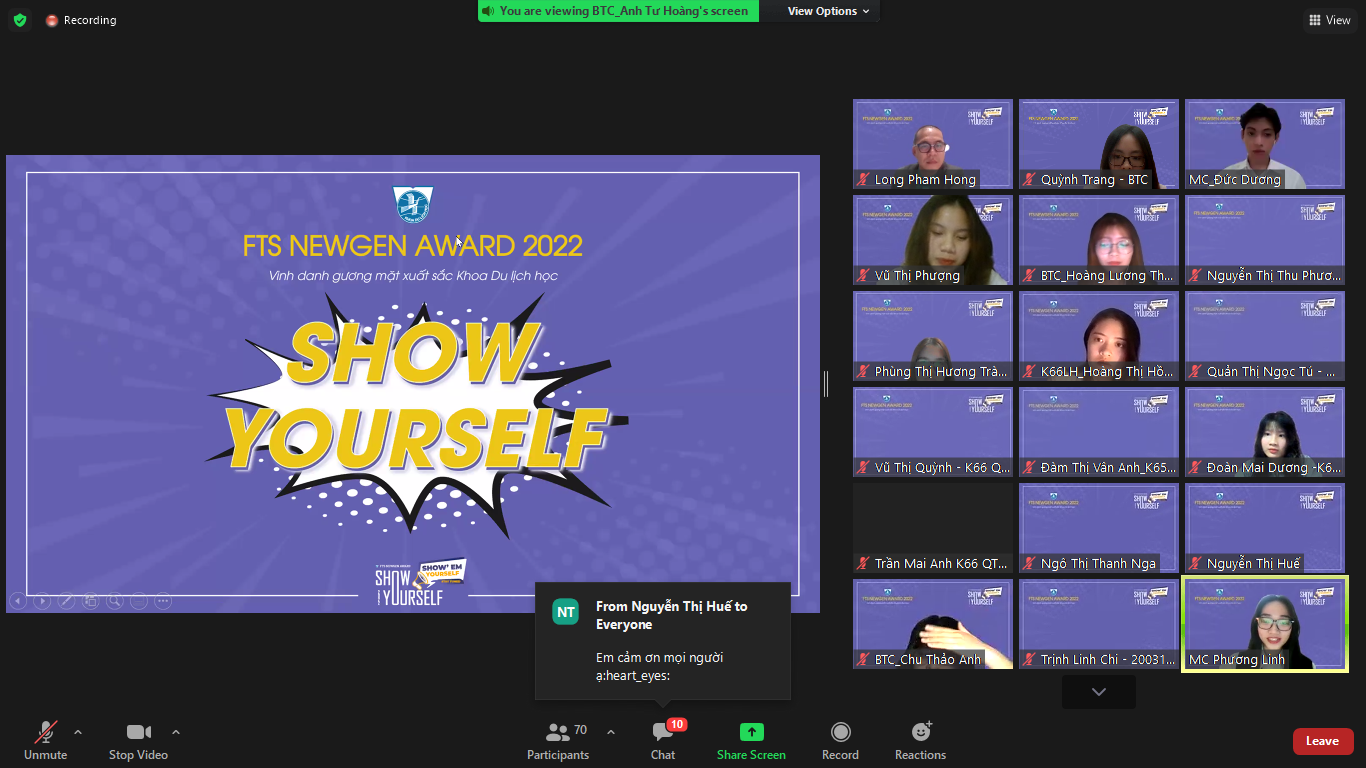Click previous slide arrow in slideshow
The height and width of the screenshot is (768, 1366).
pyautogui.click(x=18, y=601)
